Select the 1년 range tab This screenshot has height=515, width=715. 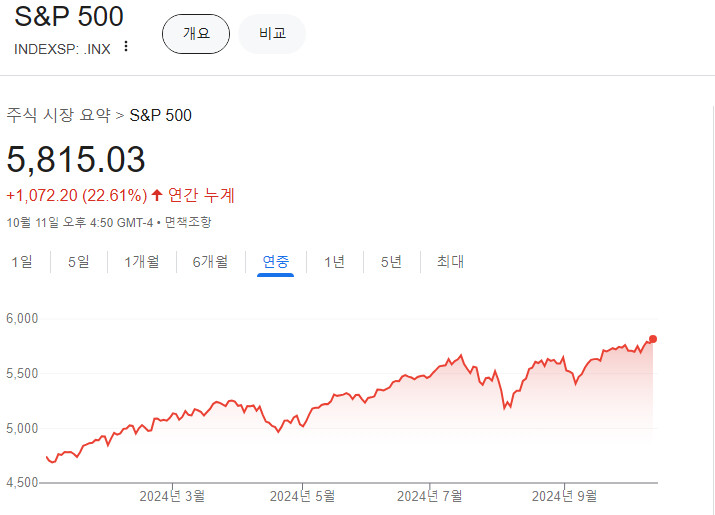(x=334, y=262)
